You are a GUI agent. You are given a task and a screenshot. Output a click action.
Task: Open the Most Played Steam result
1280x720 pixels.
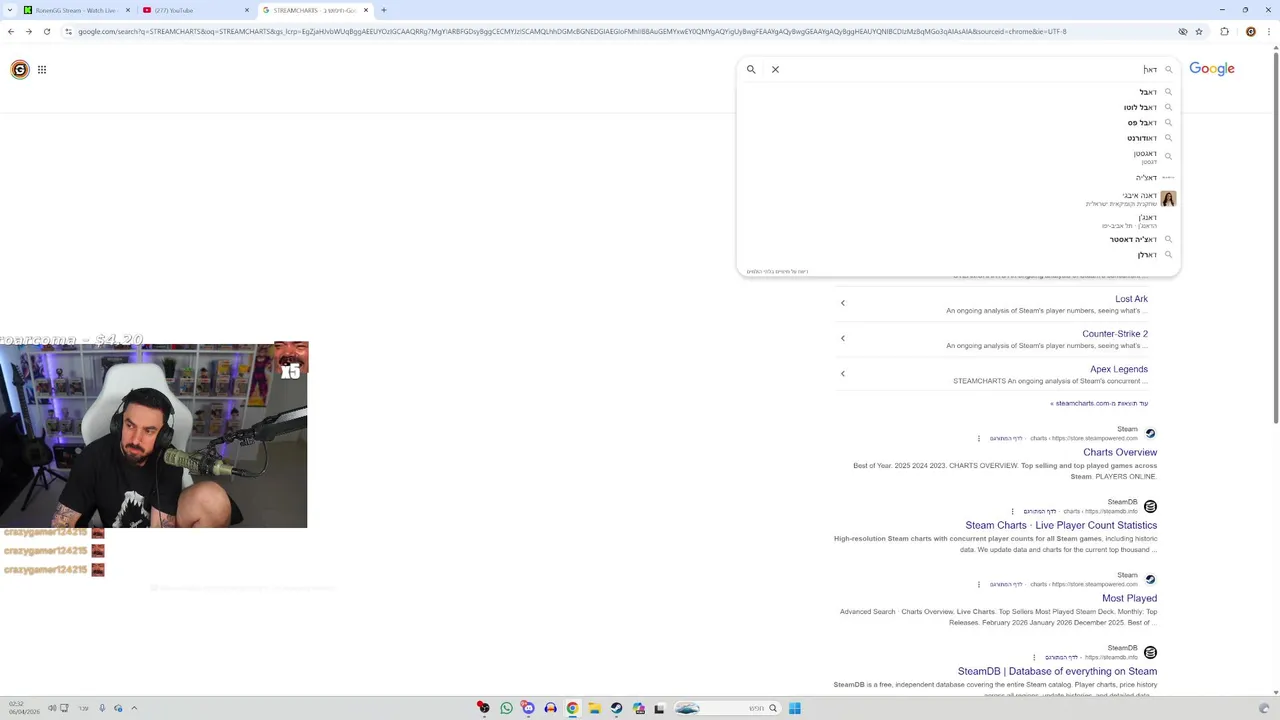(x=1129, y=598)
